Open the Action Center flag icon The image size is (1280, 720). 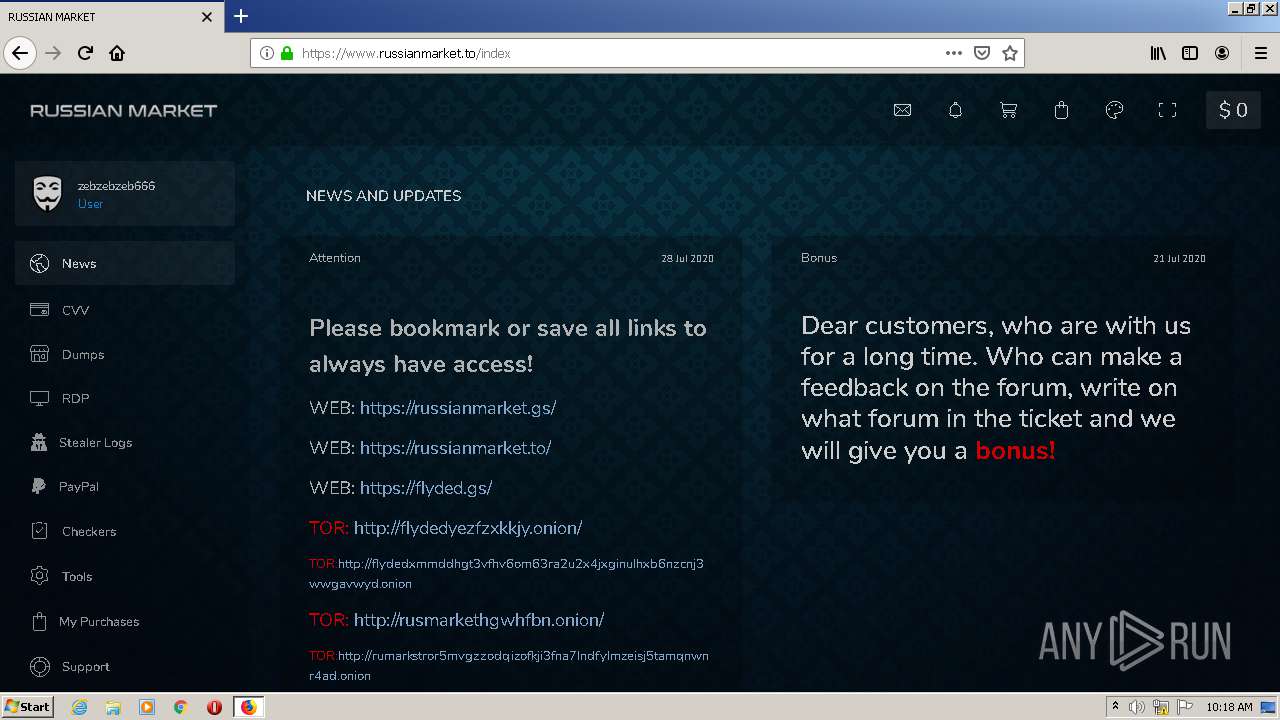[x=1184, y=707]
